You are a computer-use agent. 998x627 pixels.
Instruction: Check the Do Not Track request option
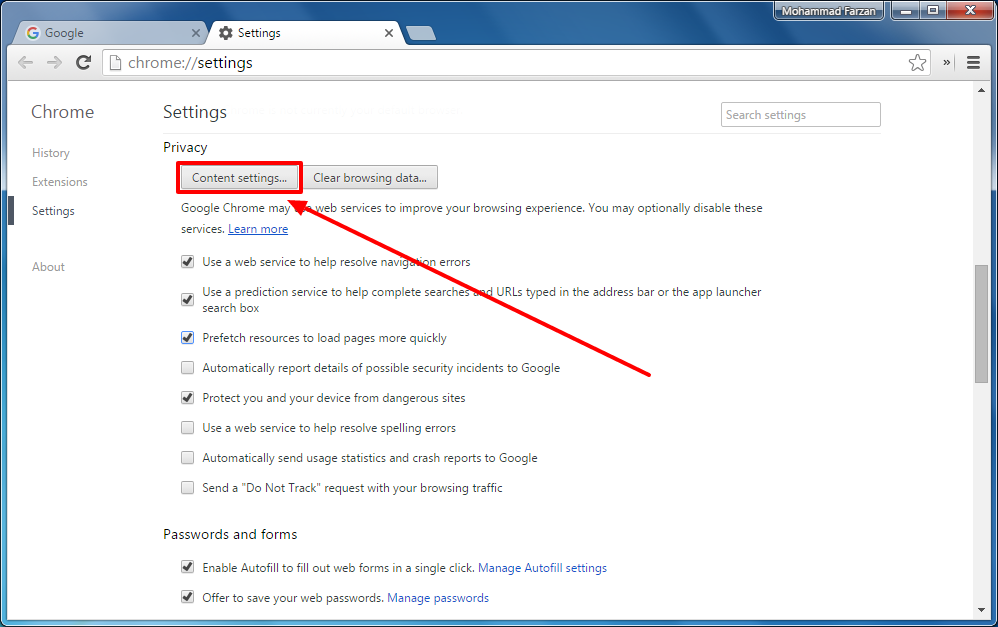(x=187, y=488)
